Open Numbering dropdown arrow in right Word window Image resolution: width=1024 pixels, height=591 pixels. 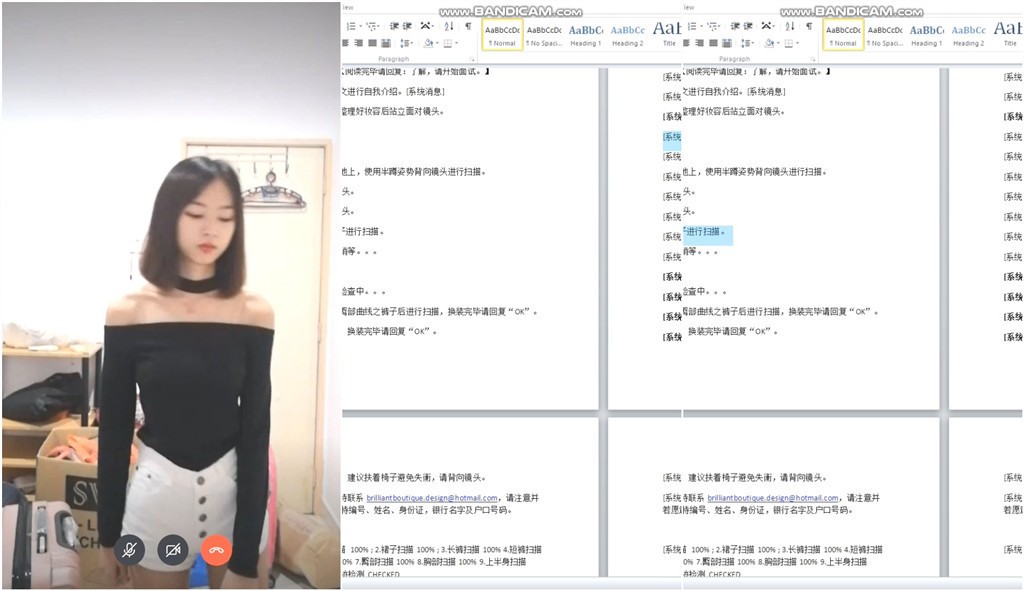(701, 26)
